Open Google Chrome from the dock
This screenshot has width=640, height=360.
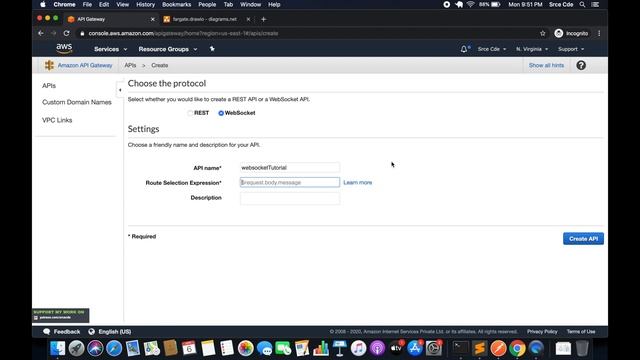(517, 348)
